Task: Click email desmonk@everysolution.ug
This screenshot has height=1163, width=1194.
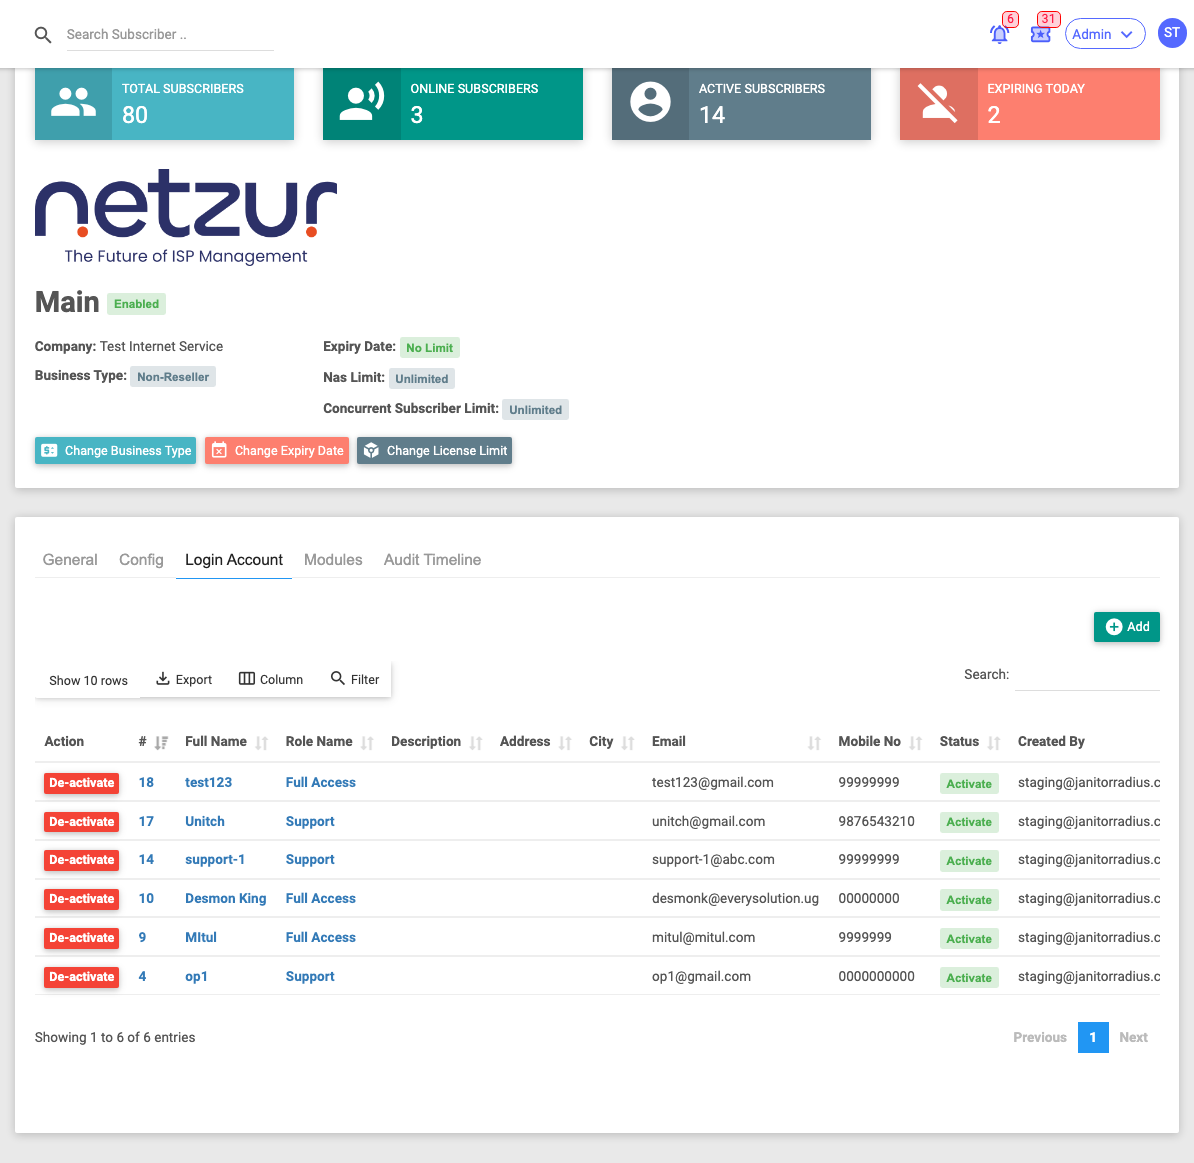Action: coord(735,899)
